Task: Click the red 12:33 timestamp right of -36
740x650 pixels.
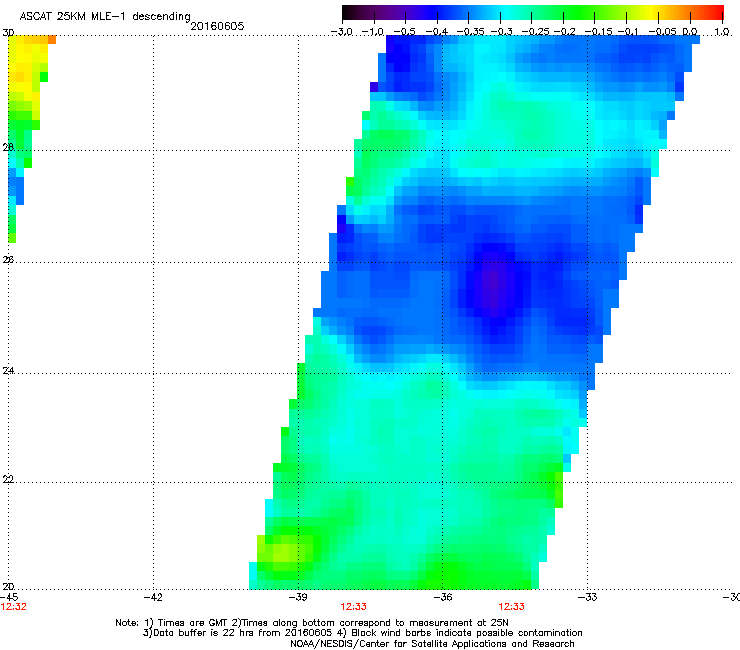Action: (x=512, y=607)
